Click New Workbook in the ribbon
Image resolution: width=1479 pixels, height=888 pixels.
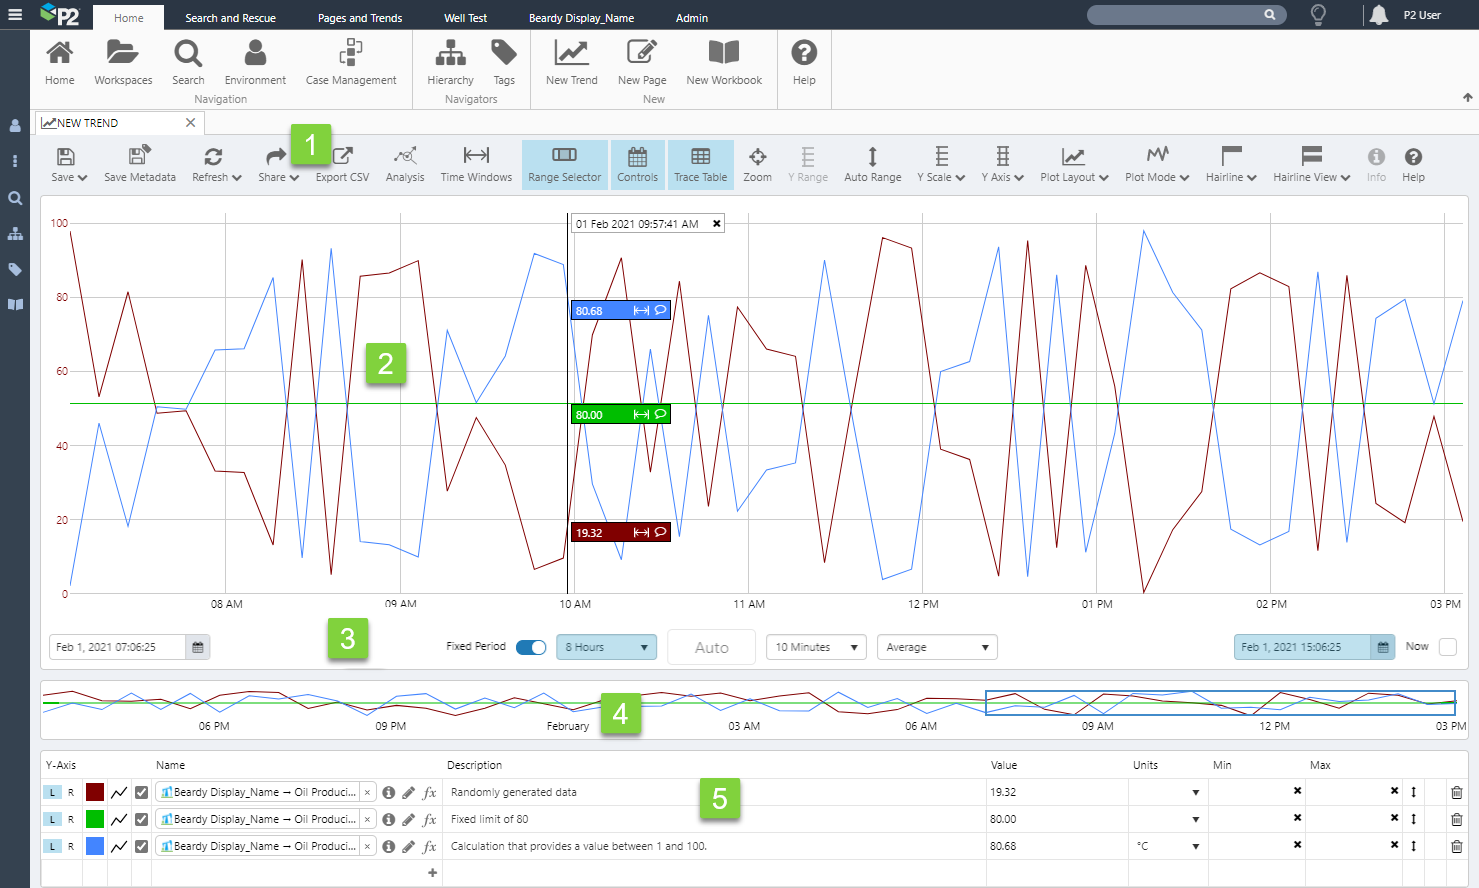pos(724,62)
